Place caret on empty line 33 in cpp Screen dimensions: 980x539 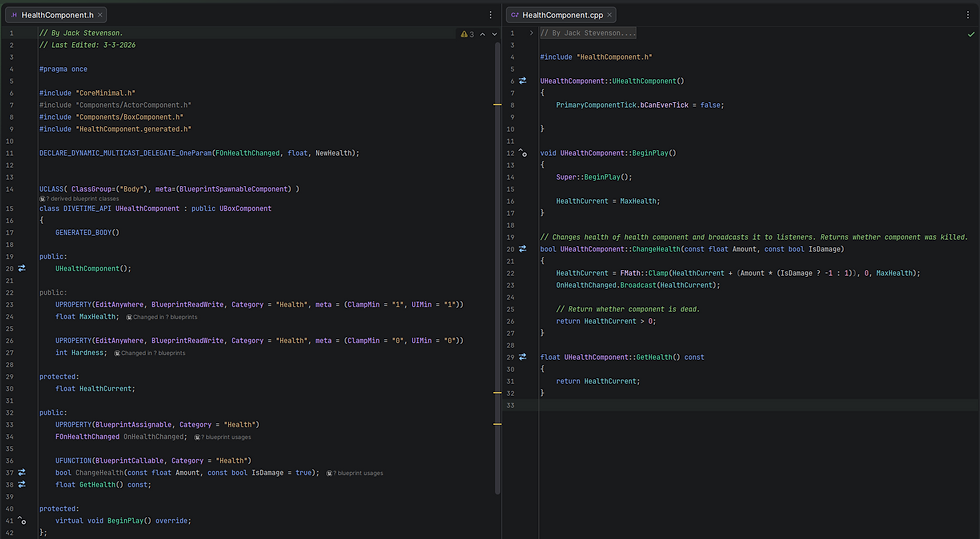click(x=756, y=405)
